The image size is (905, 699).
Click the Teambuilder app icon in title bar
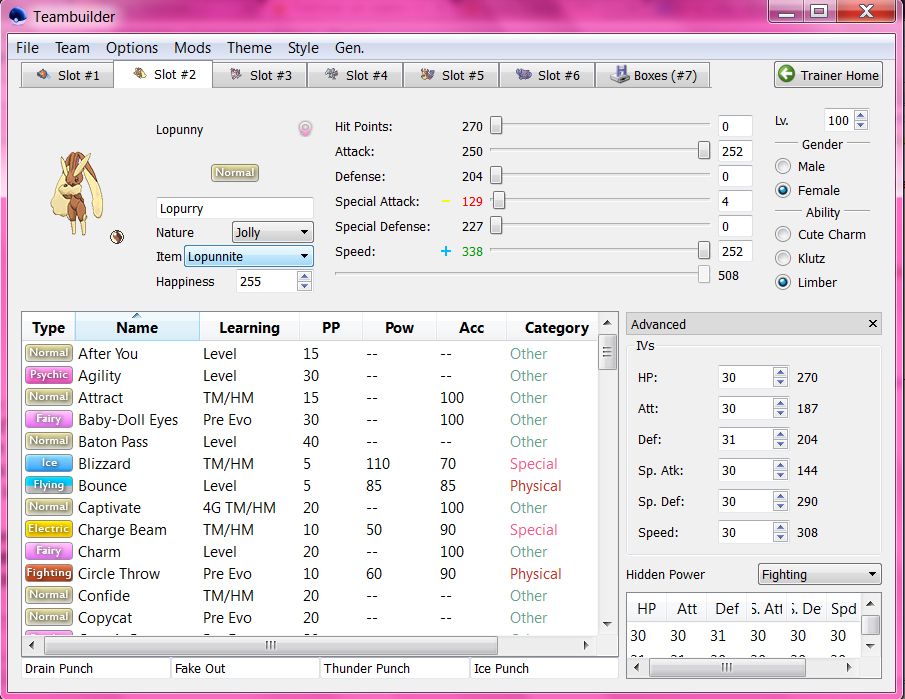(x=18, y=16)
